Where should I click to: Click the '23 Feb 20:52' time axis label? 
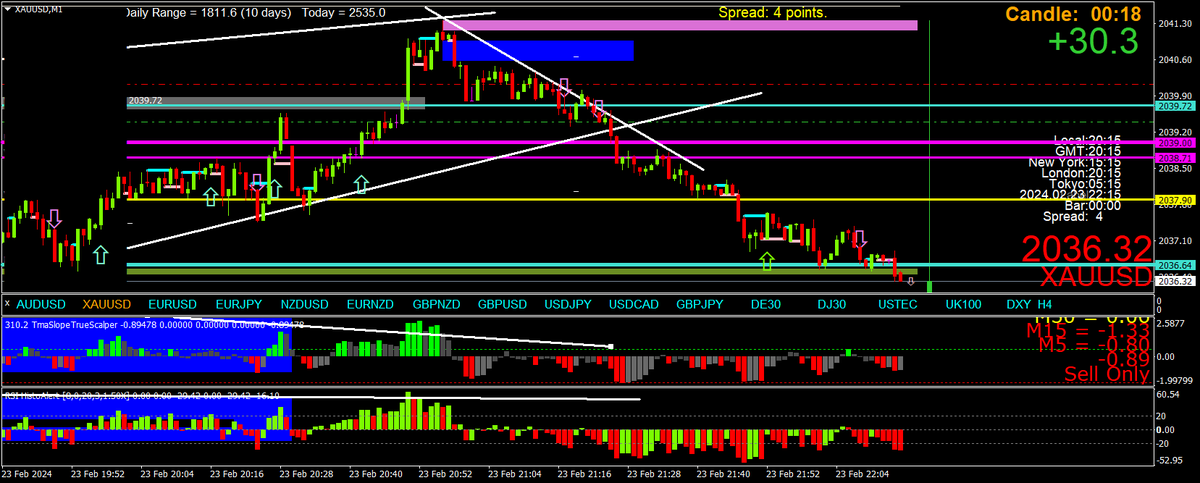tap(446, 475)
